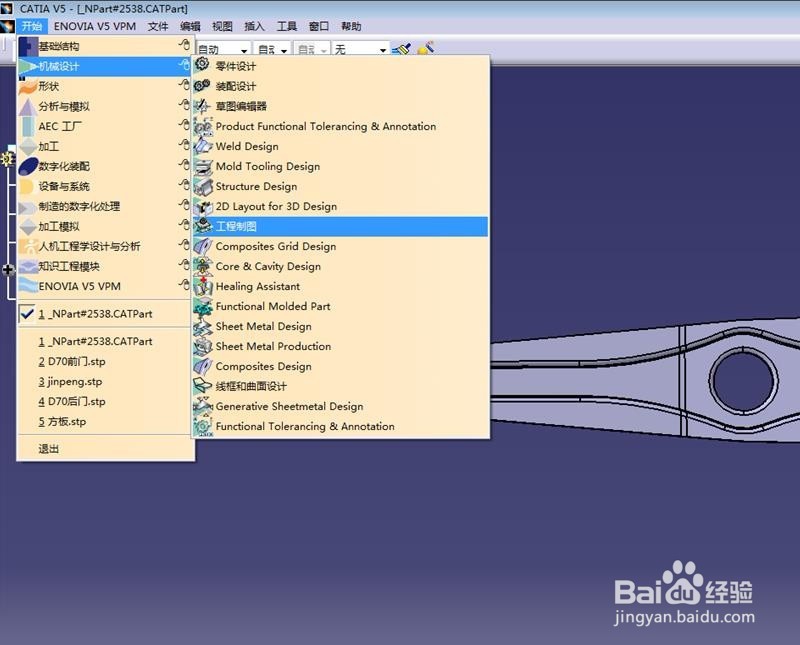
Task: Open the 文件 menu
Action: [158, 26]
